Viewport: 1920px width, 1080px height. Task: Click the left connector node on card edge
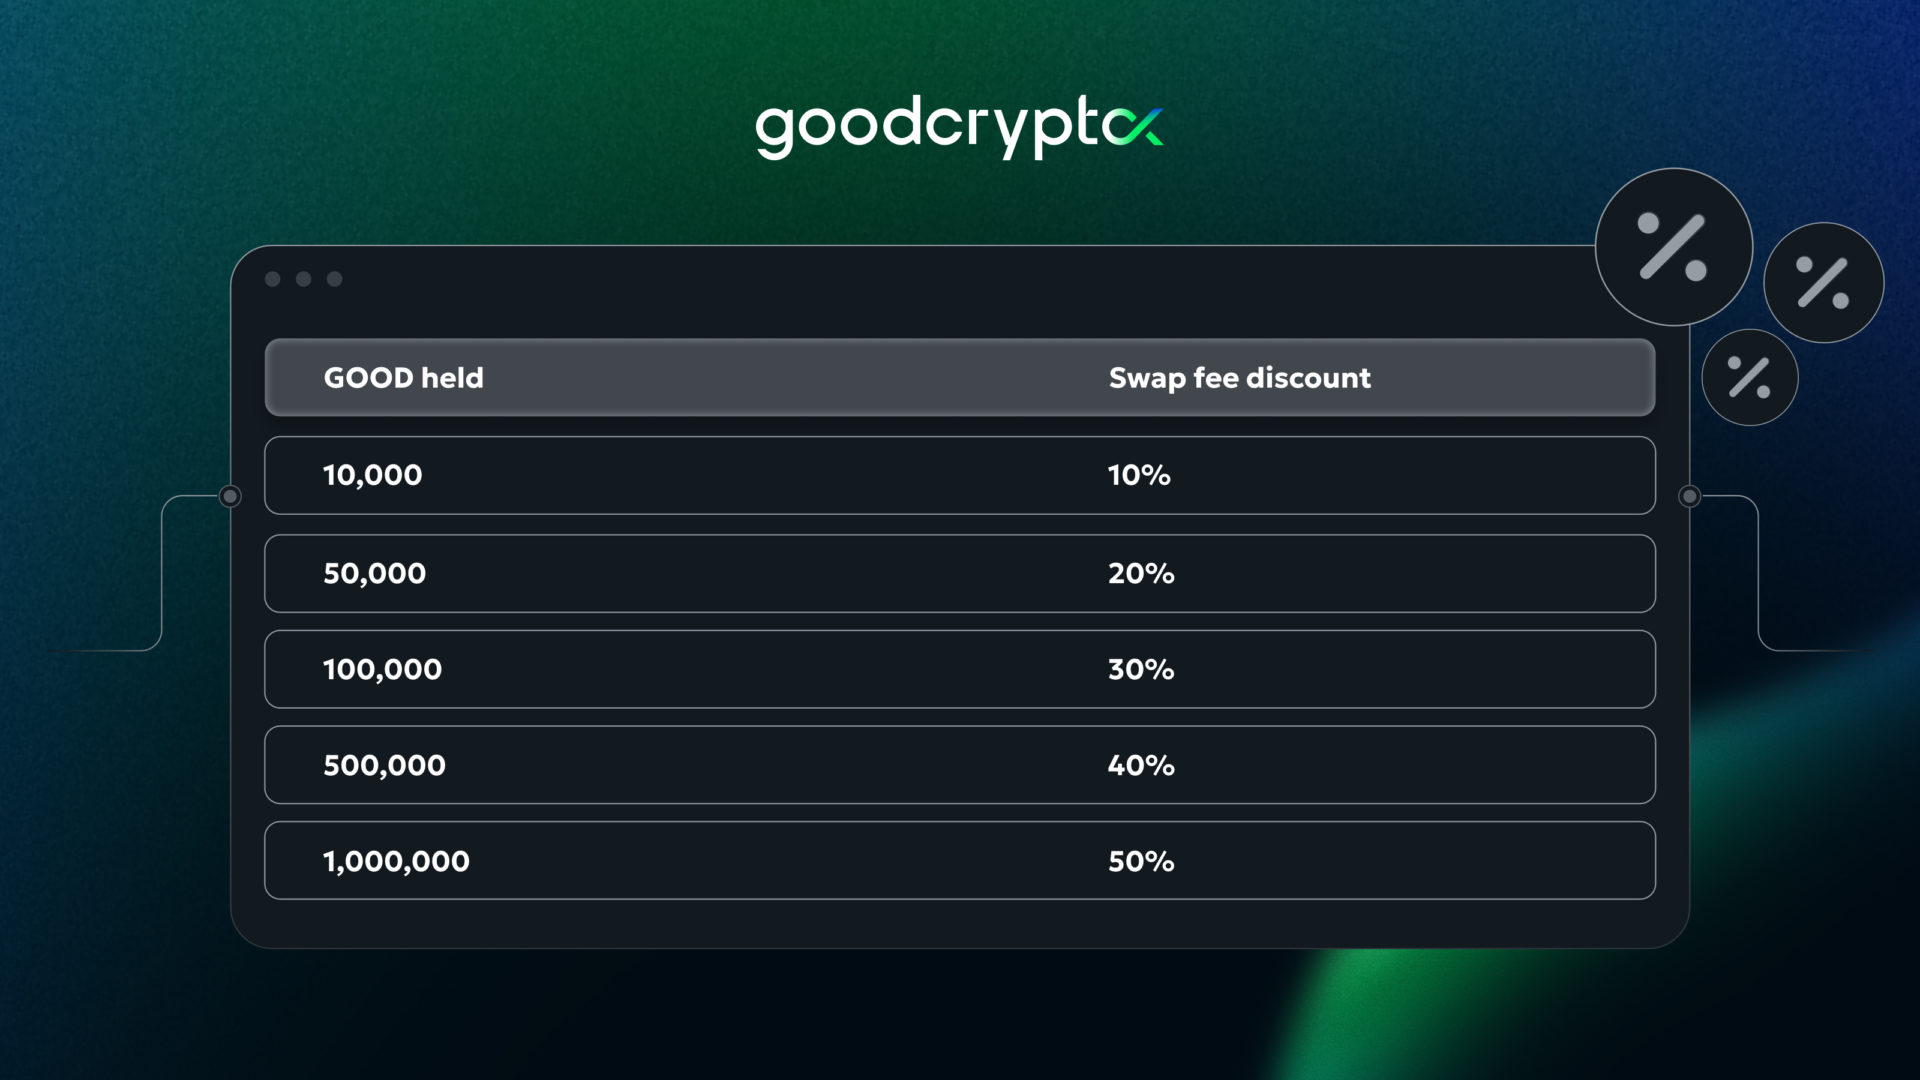click(x=230, y=496)
